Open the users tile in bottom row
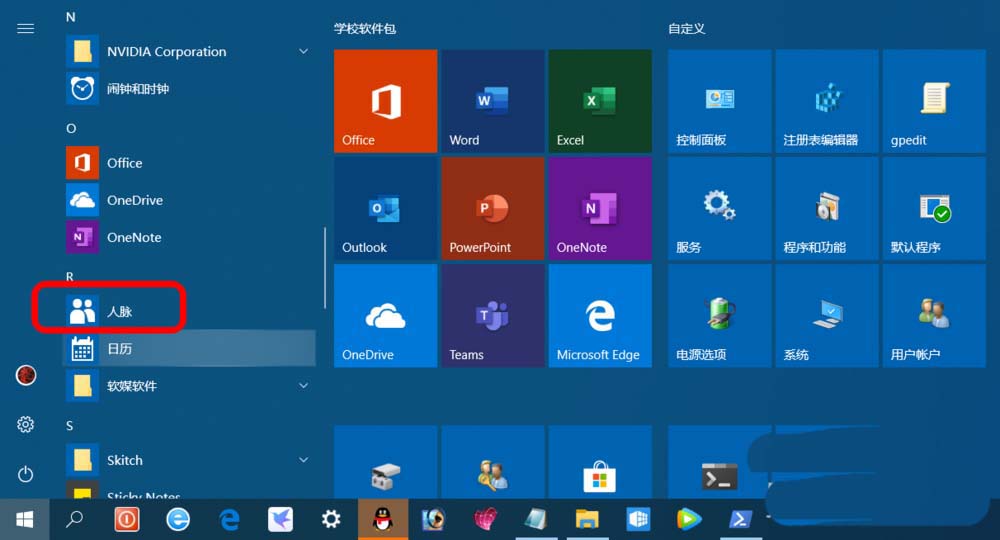This screenshot has height=540, width=1000. coord(492,462)
